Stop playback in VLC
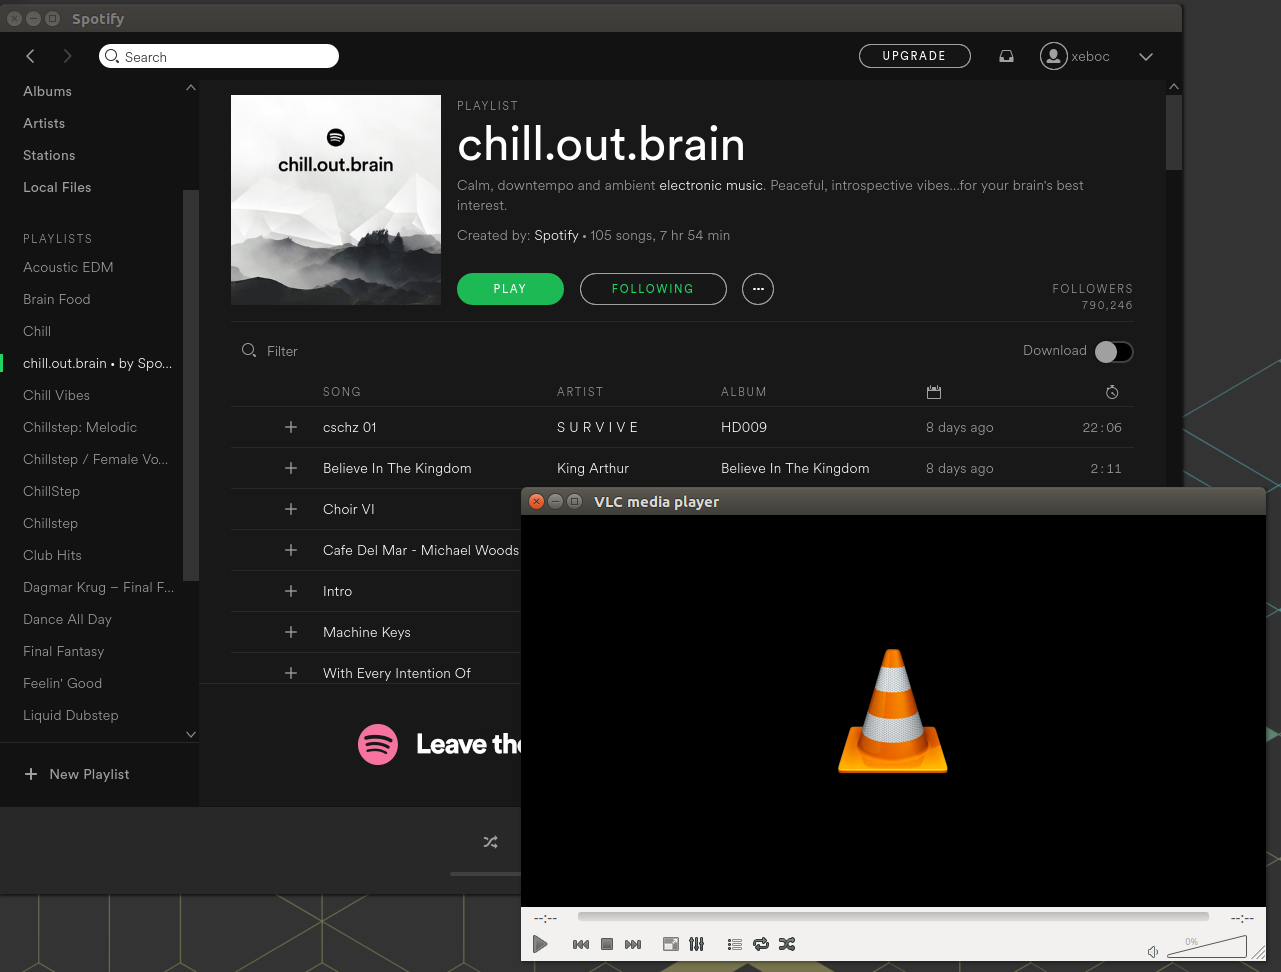Viewport: 1281px width, 972px height. point(607,944)
